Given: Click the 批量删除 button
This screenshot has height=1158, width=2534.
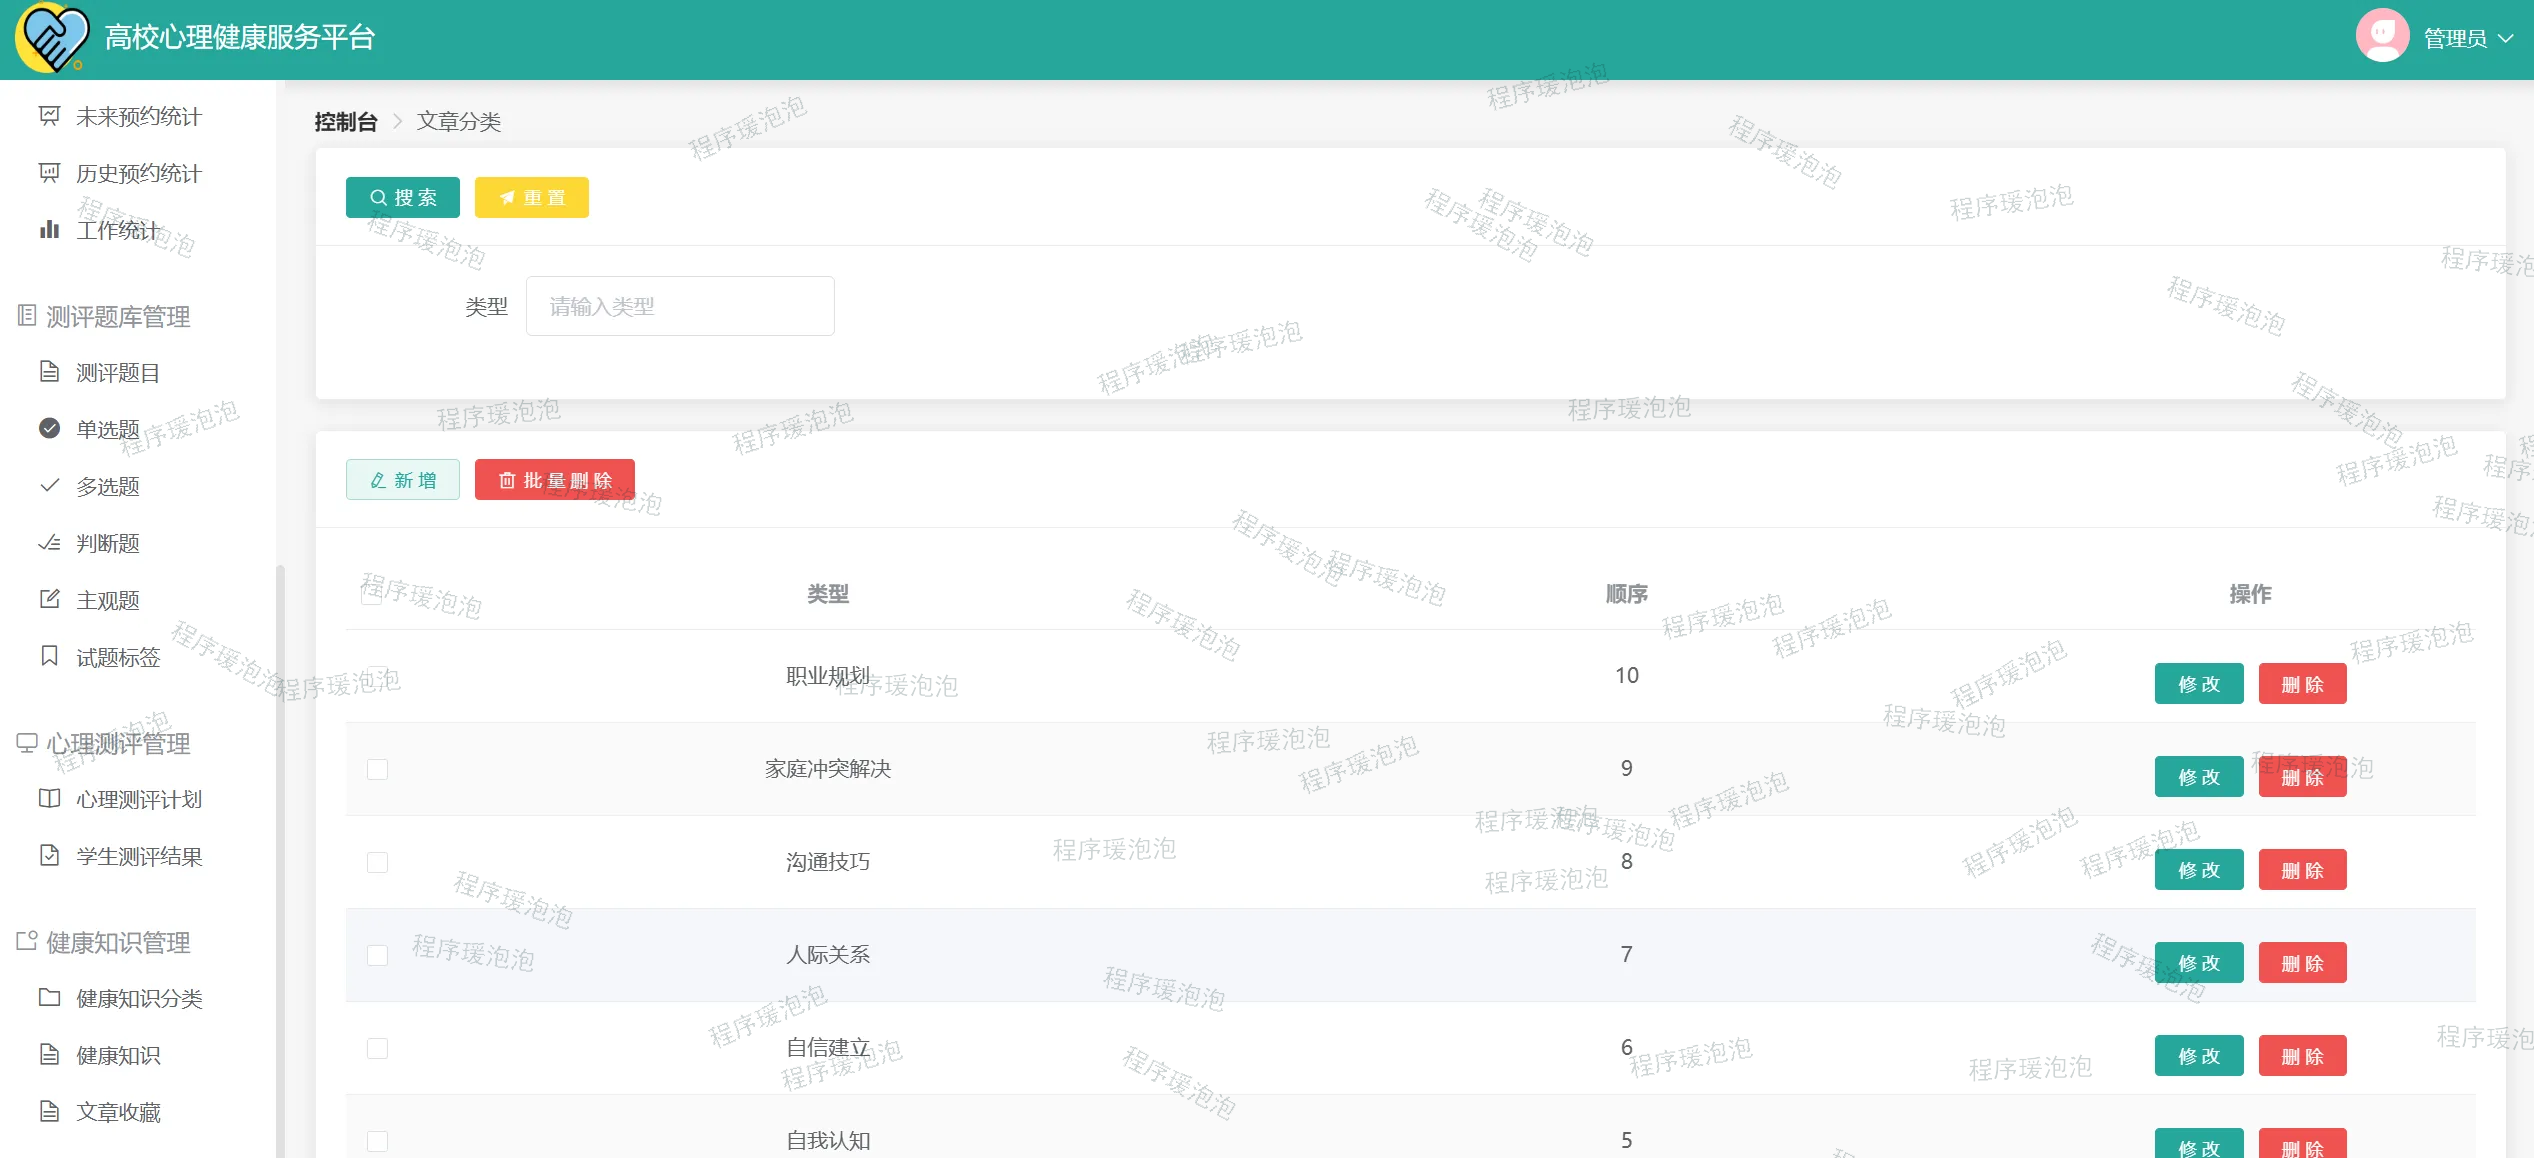Looking at the screenshot, I should (x=555, y=480).
